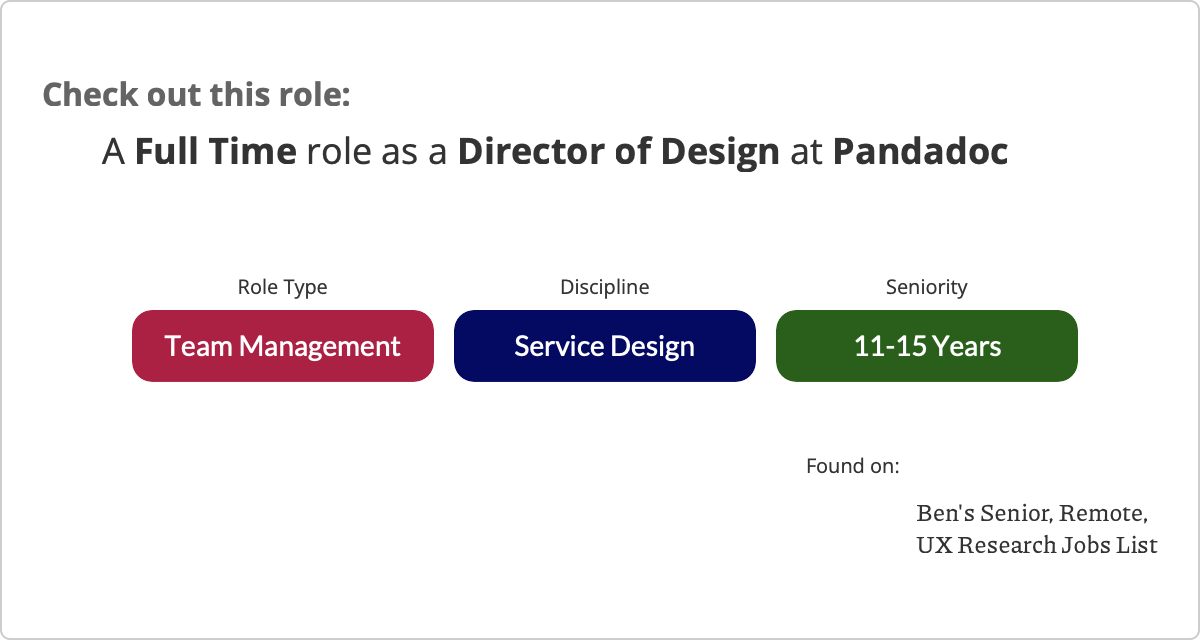This screenshot has height=640, width=1200.
Task: Select the navy Service Design badge
Action: click(604, 346)
